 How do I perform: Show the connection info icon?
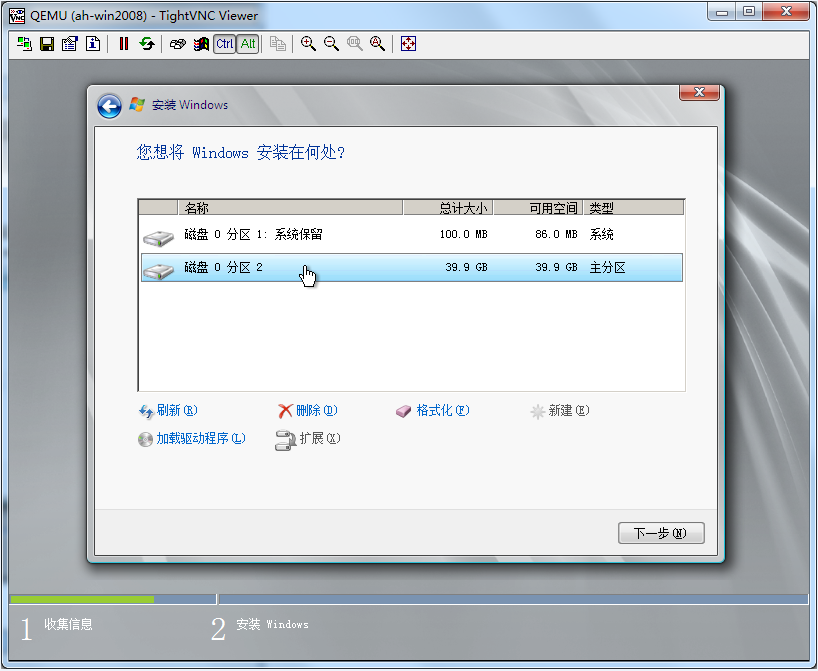(x=92, y=44)
